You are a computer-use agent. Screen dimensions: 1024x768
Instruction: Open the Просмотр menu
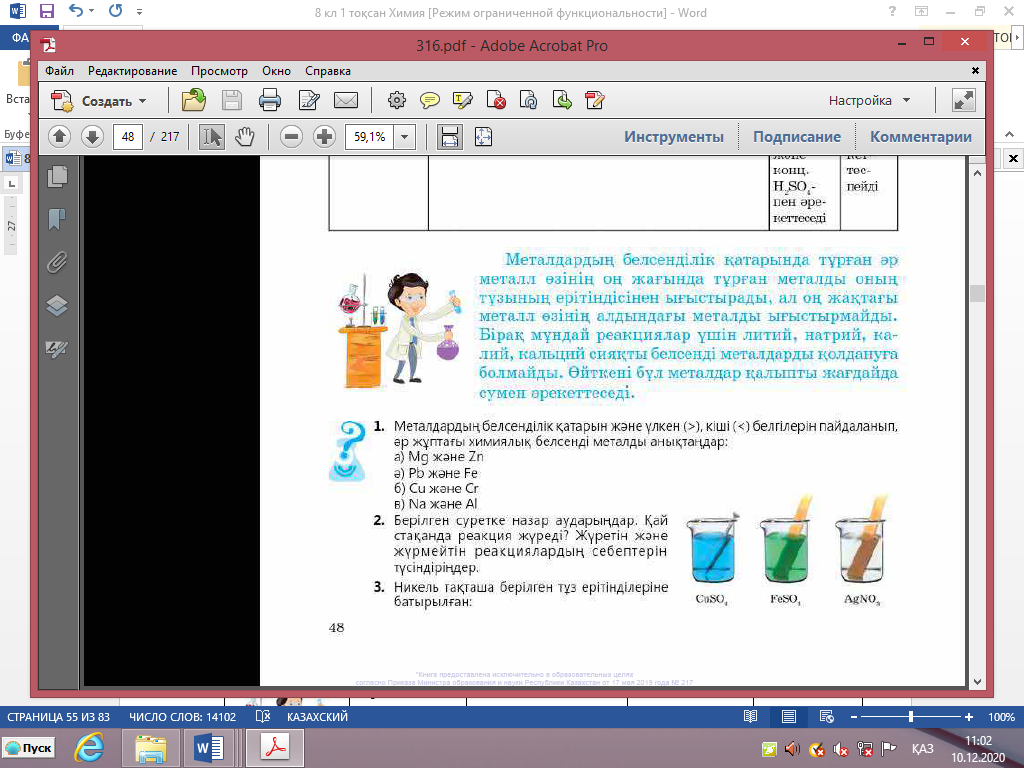click(219, 71)
